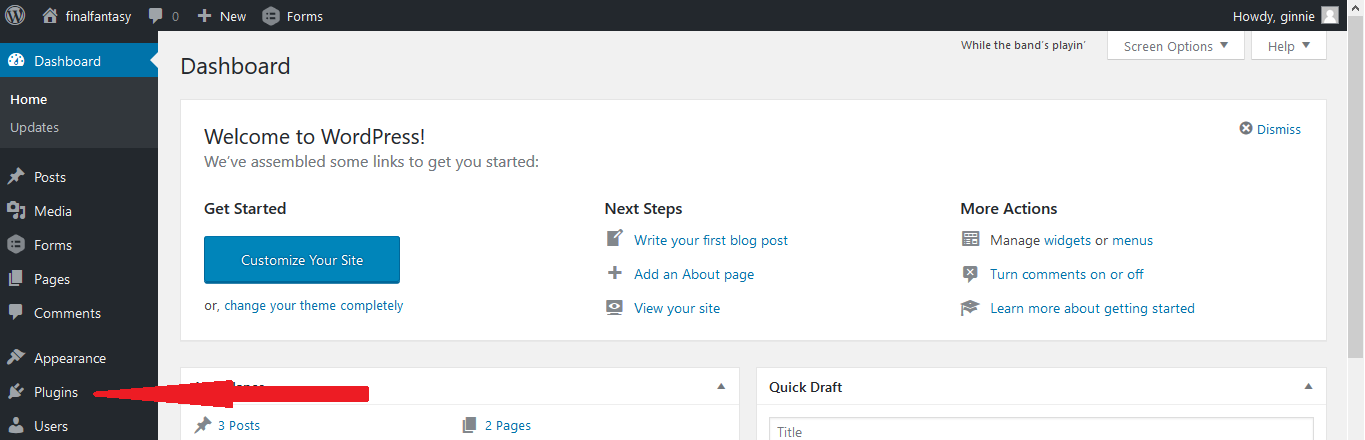The width and height of the screenshot is (1365, 440).
Task: Open the finalfantasy site home icon
Action: click(50, 16)
